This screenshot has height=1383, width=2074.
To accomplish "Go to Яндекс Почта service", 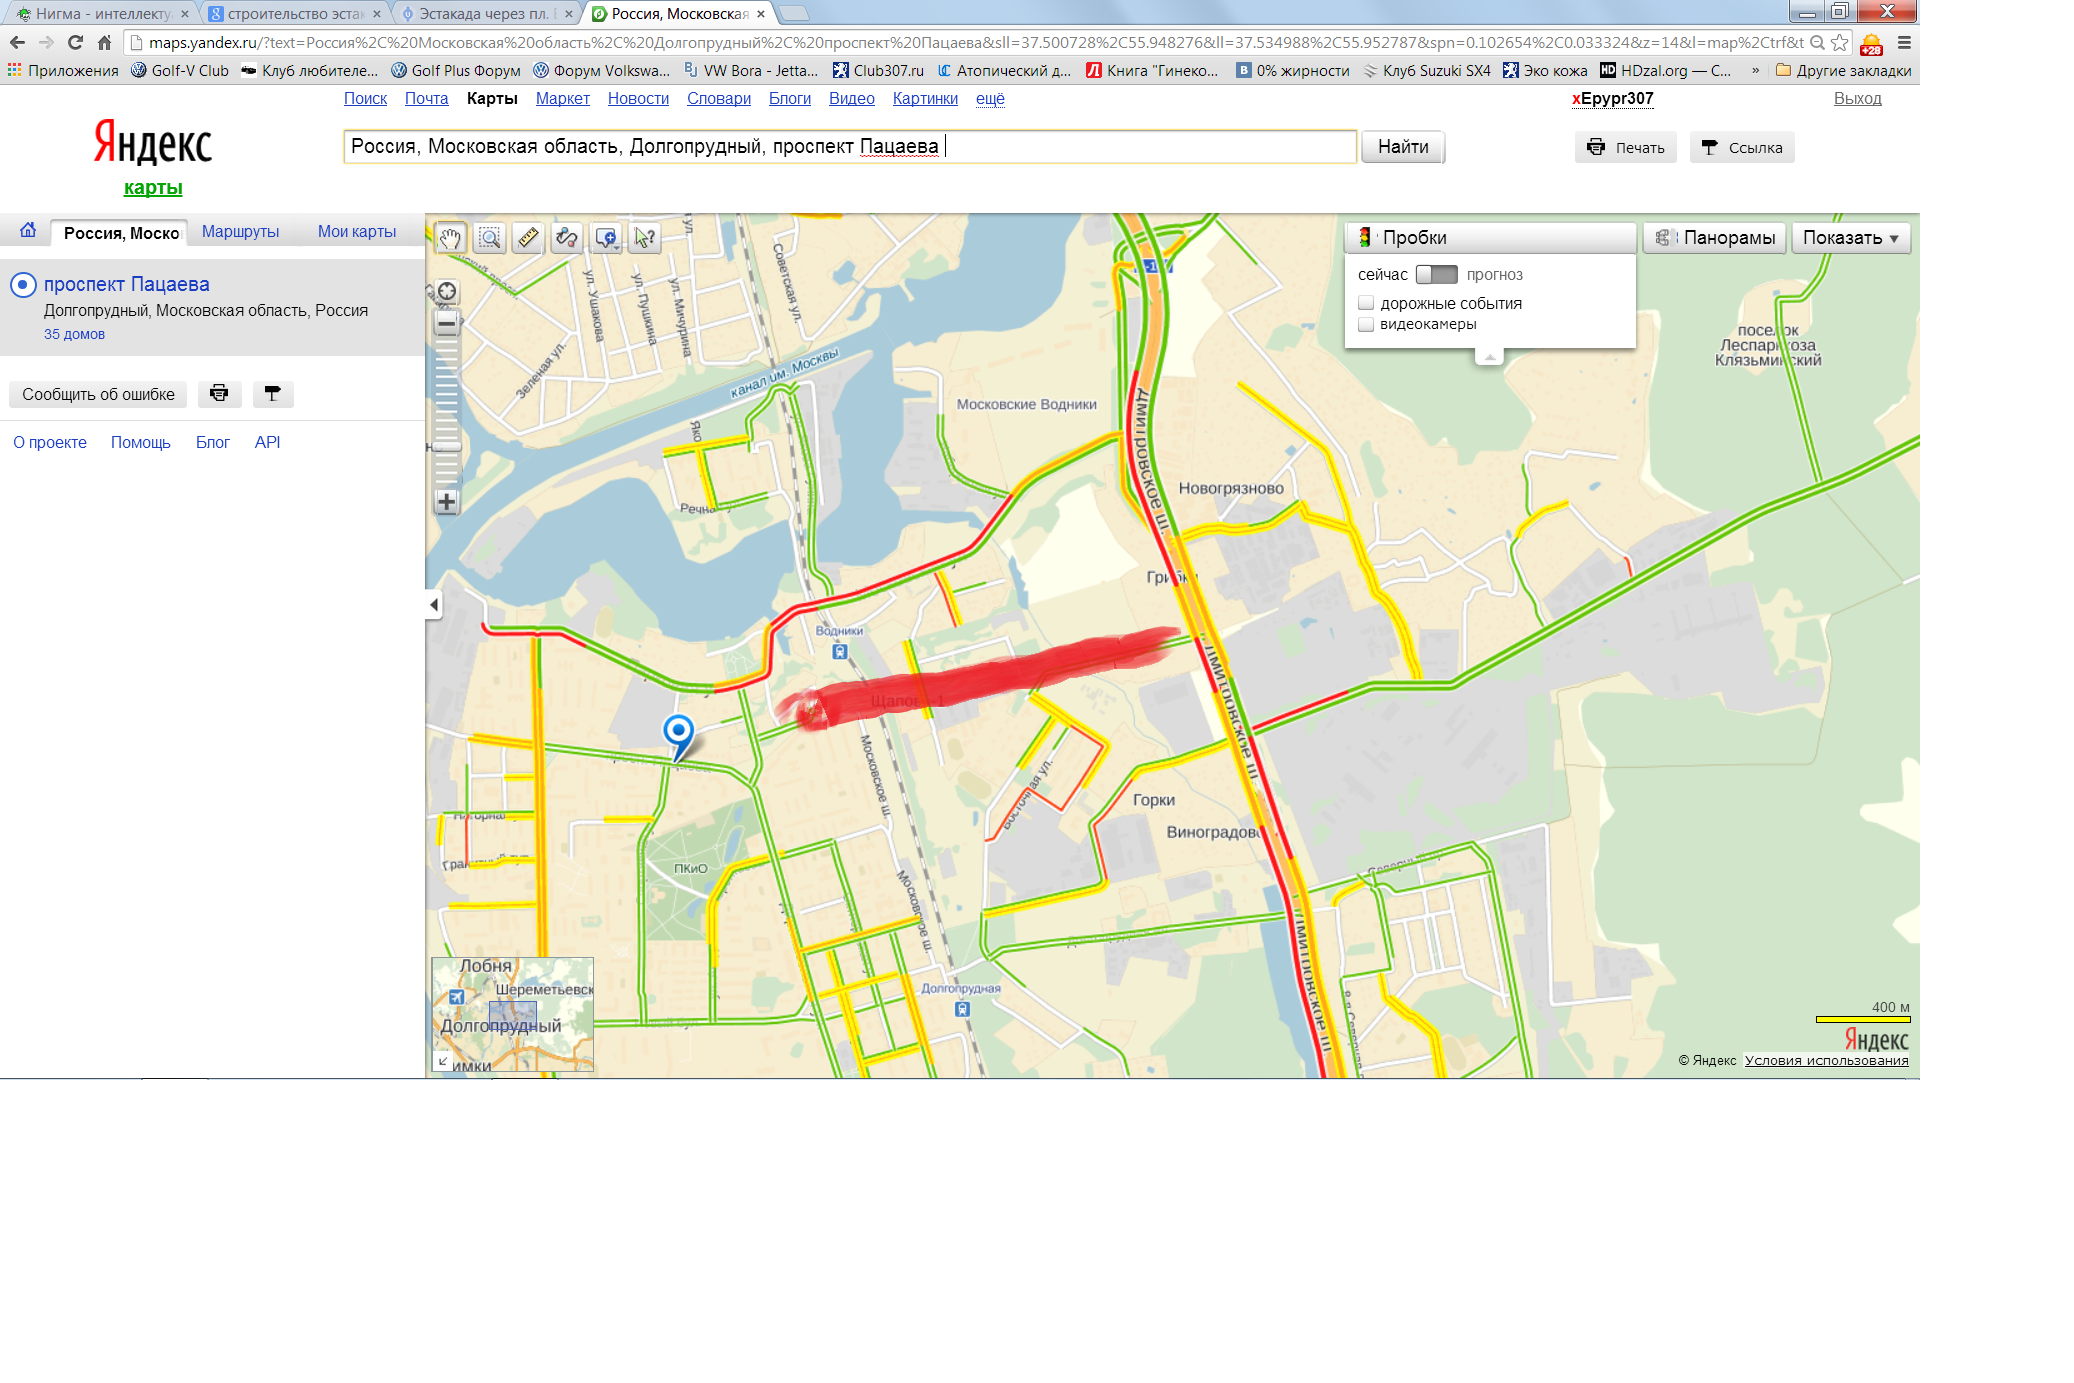I will coord(426,99).
